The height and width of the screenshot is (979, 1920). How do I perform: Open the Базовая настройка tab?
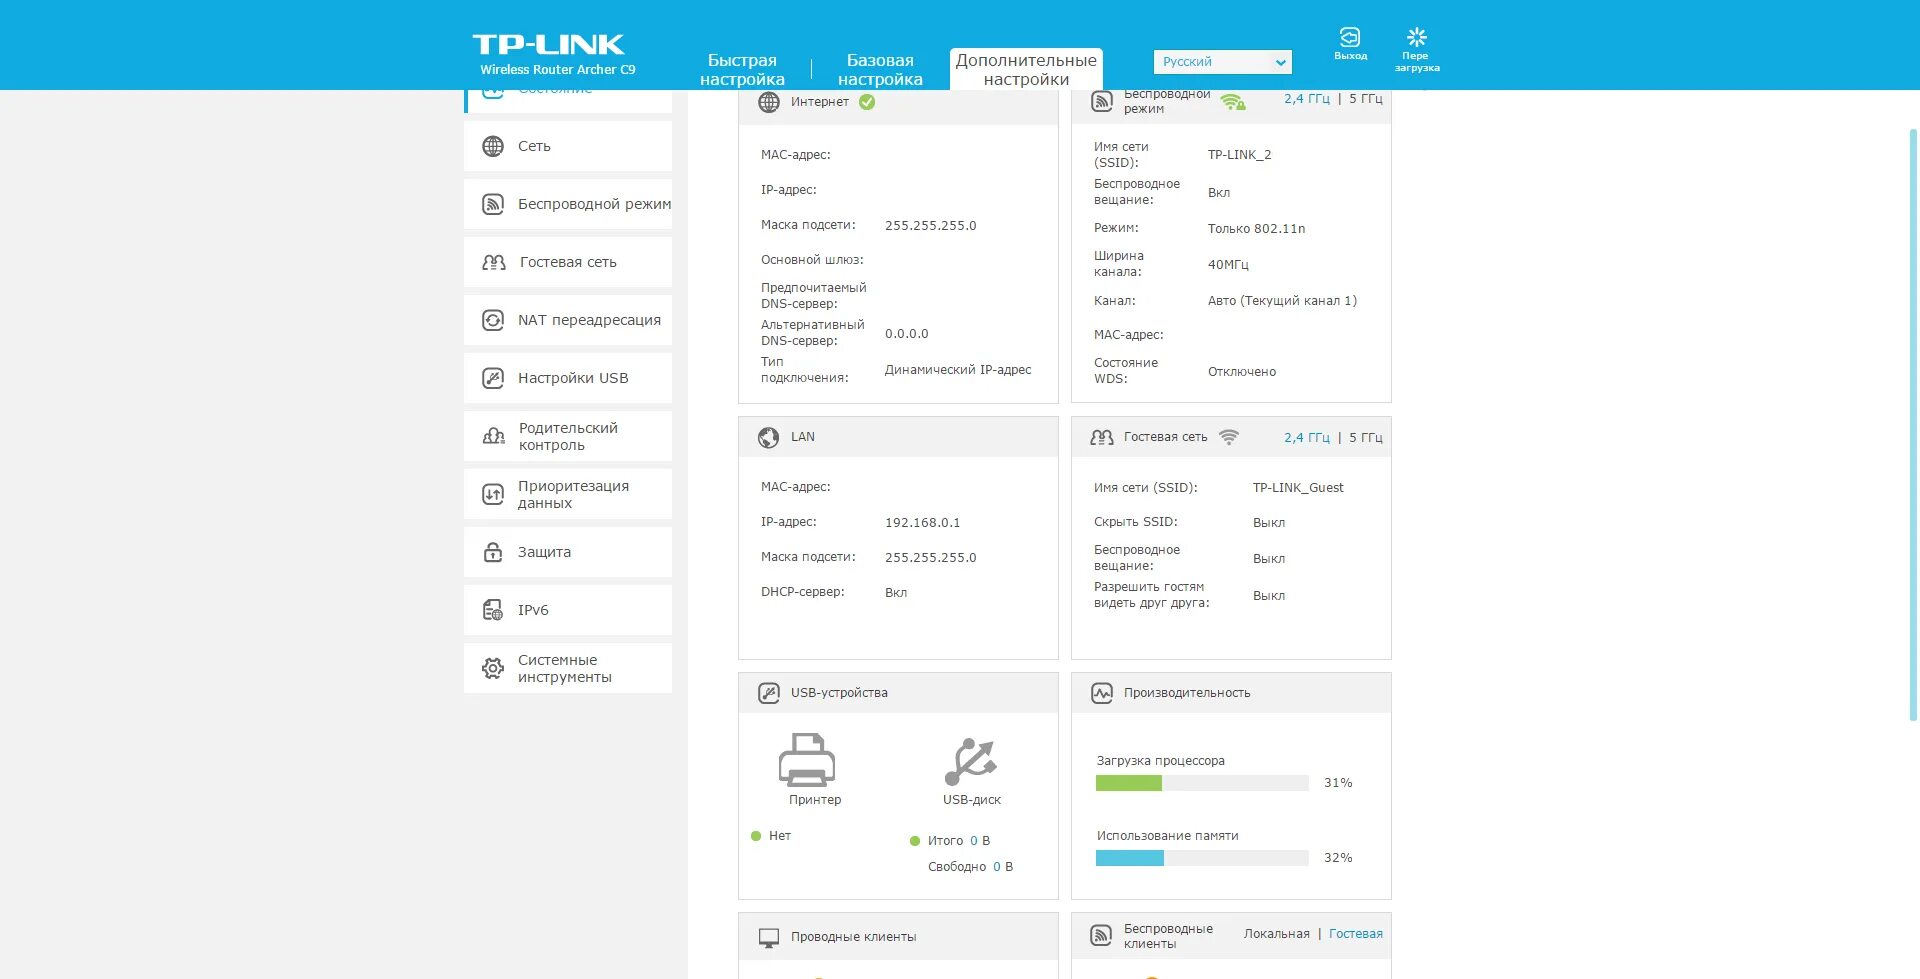click(x=880, y=70)
